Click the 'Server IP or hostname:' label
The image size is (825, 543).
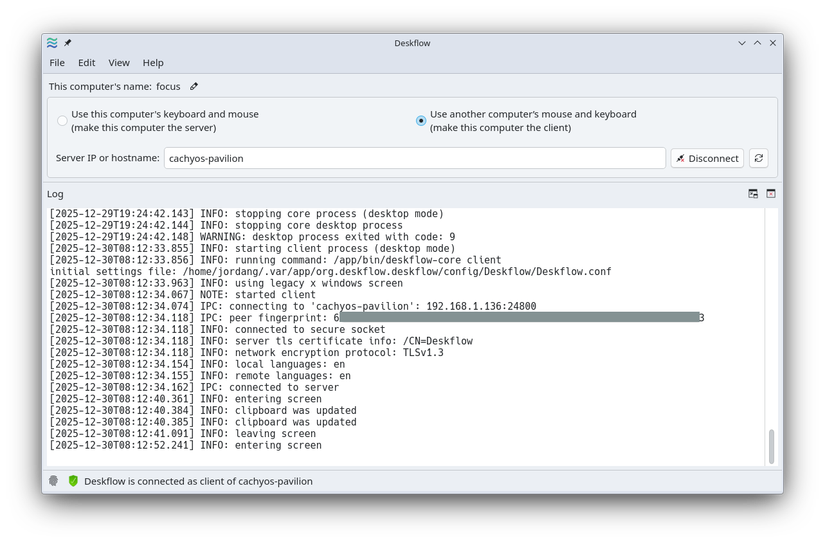pos(107,158)
